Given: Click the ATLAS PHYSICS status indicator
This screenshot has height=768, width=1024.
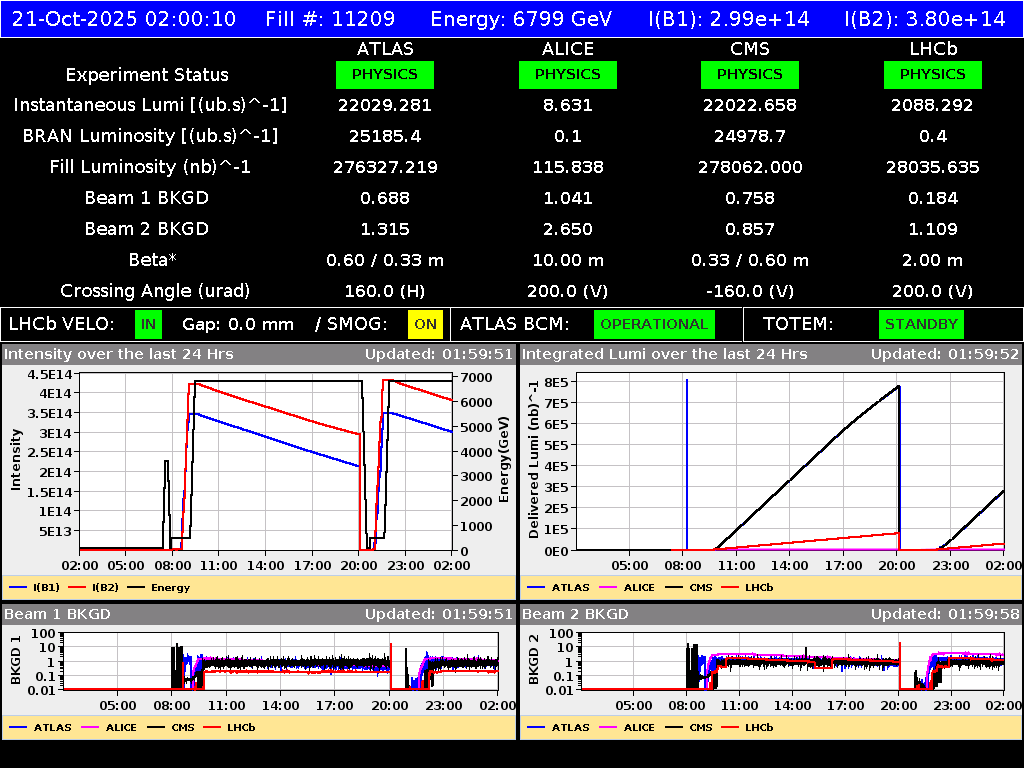Looking at the screenshot, I should point(386,74).
